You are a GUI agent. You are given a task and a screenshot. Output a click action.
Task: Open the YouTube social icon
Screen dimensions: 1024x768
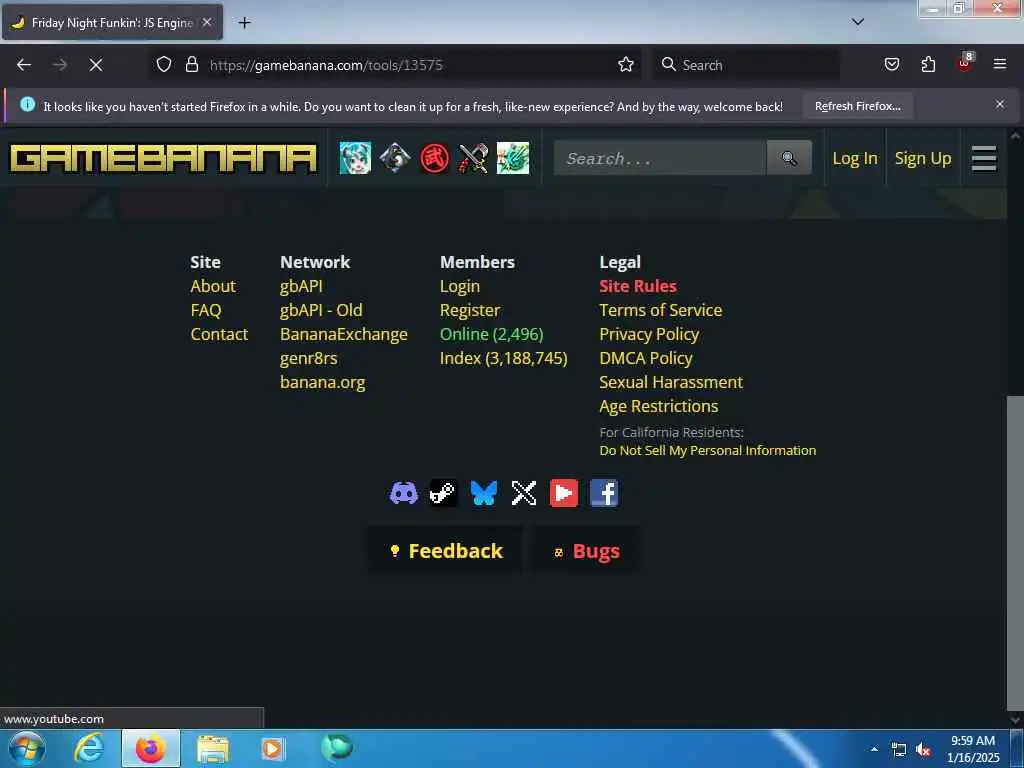tap(564, 493)
